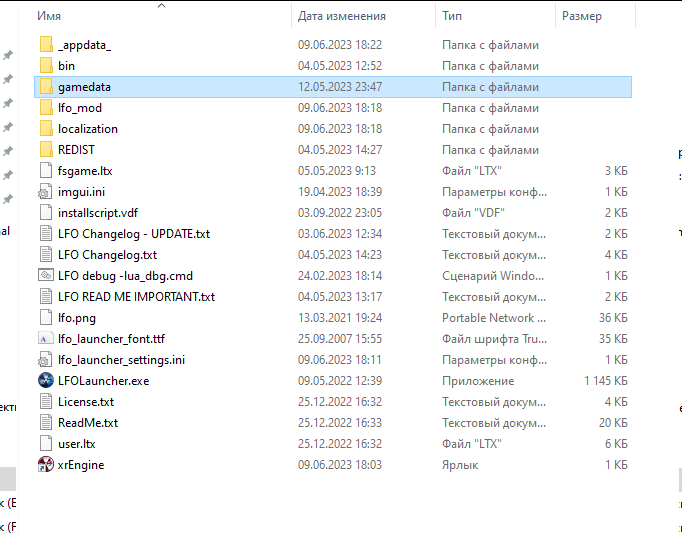Click the LFO READ ME IMPORTANT.txt icon
Viewport: 682px width, 535px height.
pos(46,297)
